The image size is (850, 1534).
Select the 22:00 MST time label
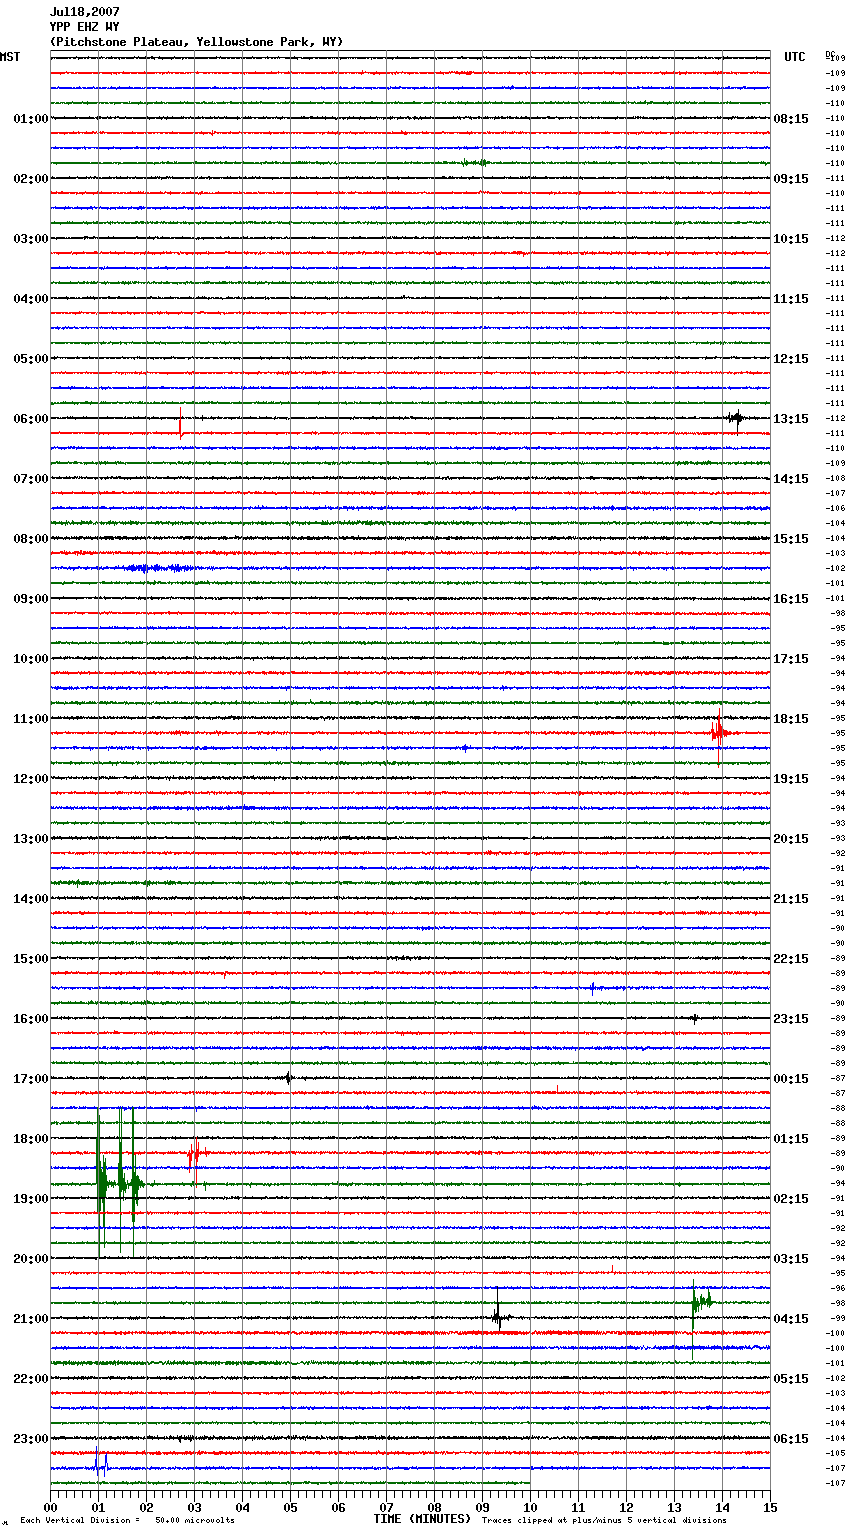pos(31,1379)
